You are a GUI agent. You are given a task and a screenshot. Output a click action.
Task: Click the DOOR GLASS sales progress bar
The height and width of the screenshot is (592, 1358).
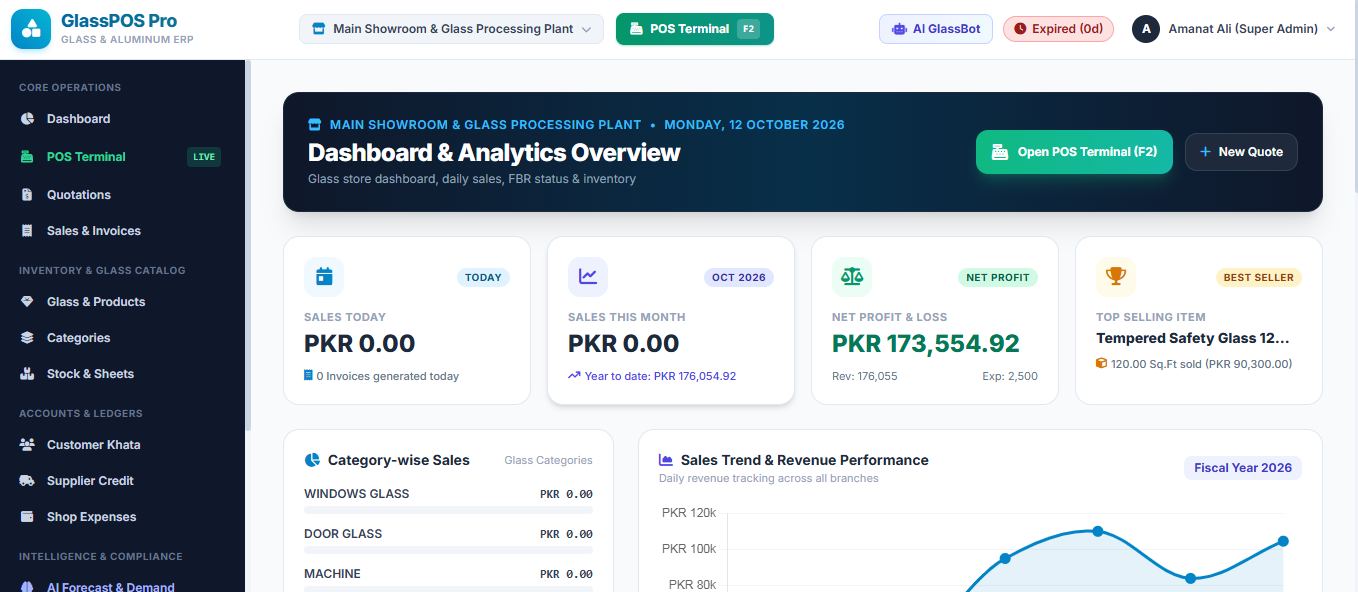(x=448, y=550)
